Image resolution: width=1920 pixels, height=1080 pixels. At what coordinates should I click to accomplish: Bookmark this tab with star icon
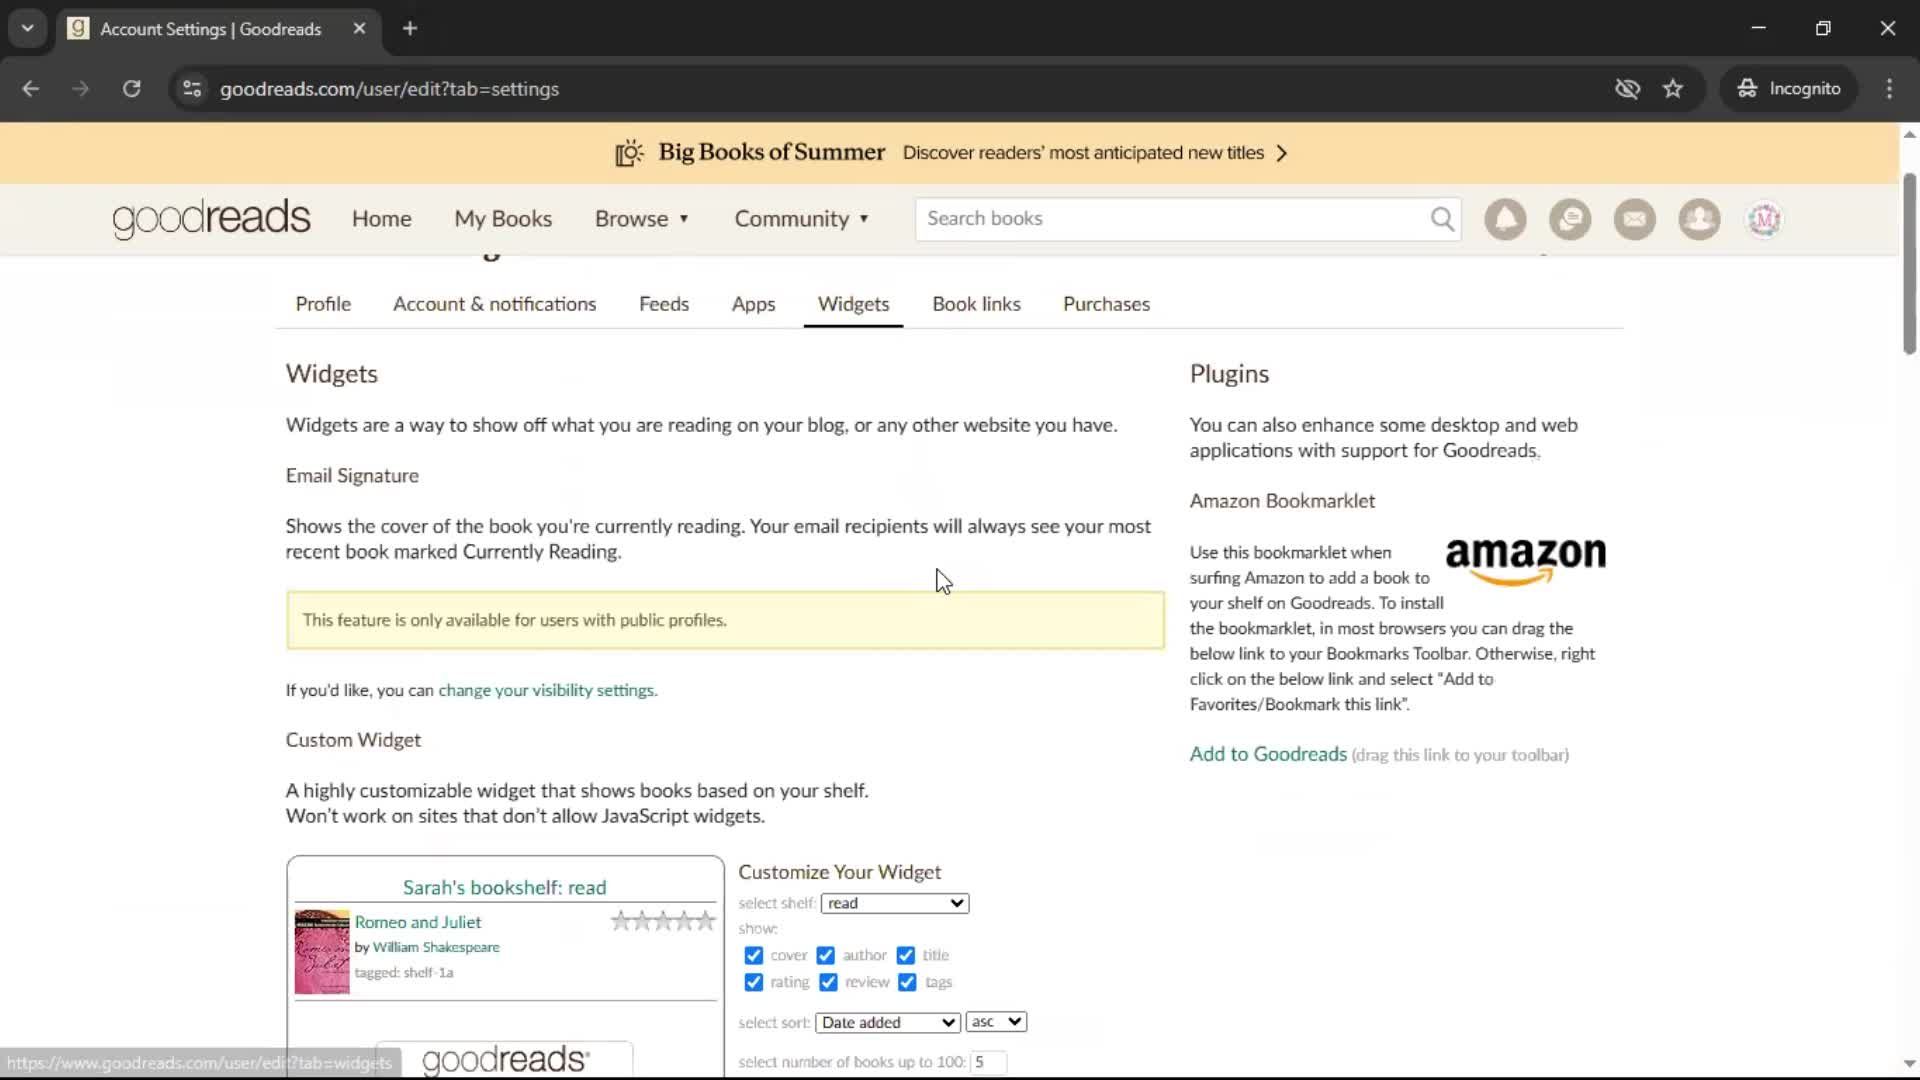point(1673,89)
